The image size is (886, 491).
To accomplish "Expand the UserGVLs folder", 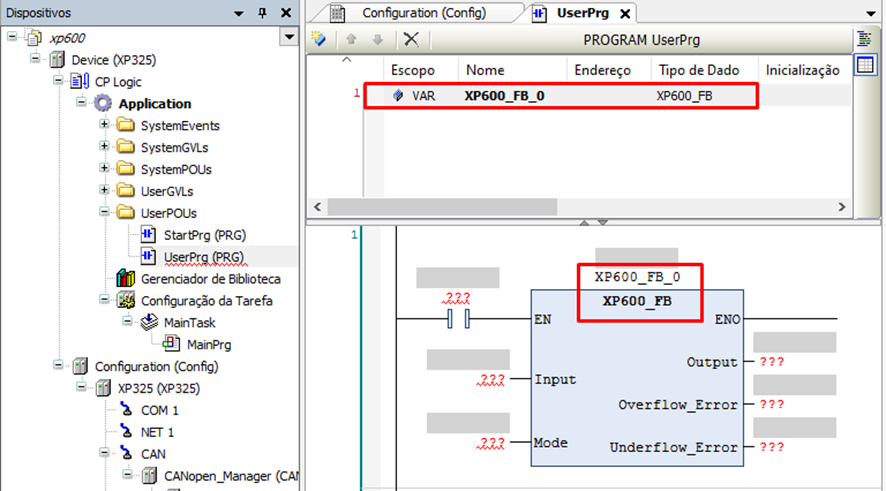I will coord(104,190).
